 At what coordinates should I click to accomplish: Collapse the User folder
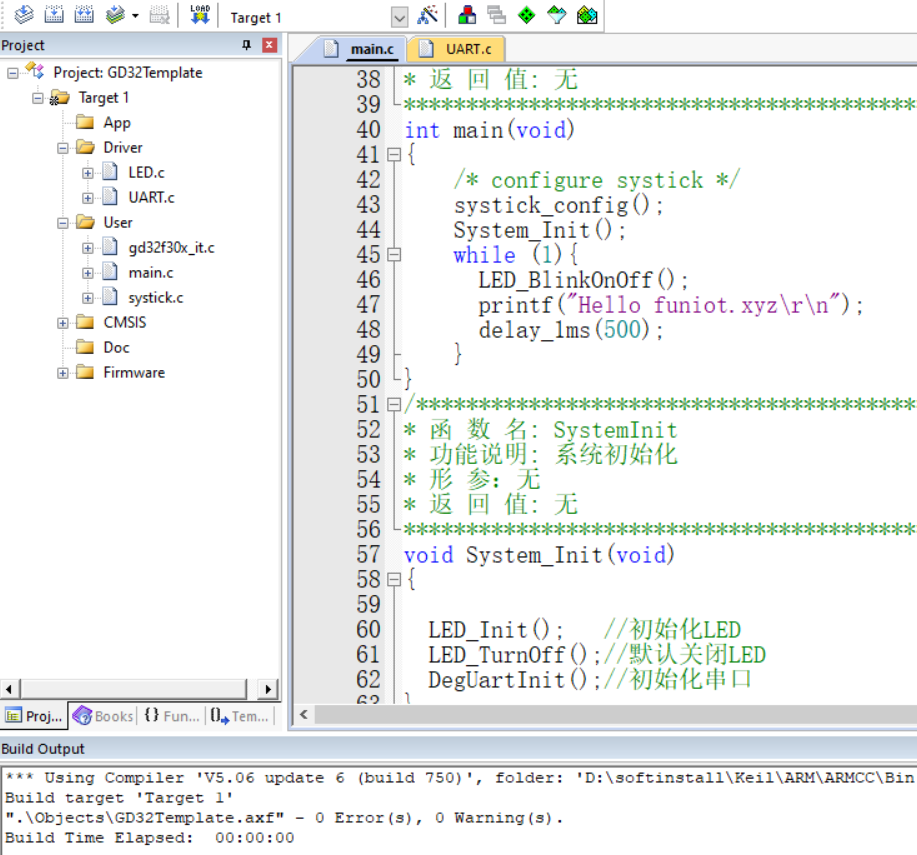coord(63,223)
